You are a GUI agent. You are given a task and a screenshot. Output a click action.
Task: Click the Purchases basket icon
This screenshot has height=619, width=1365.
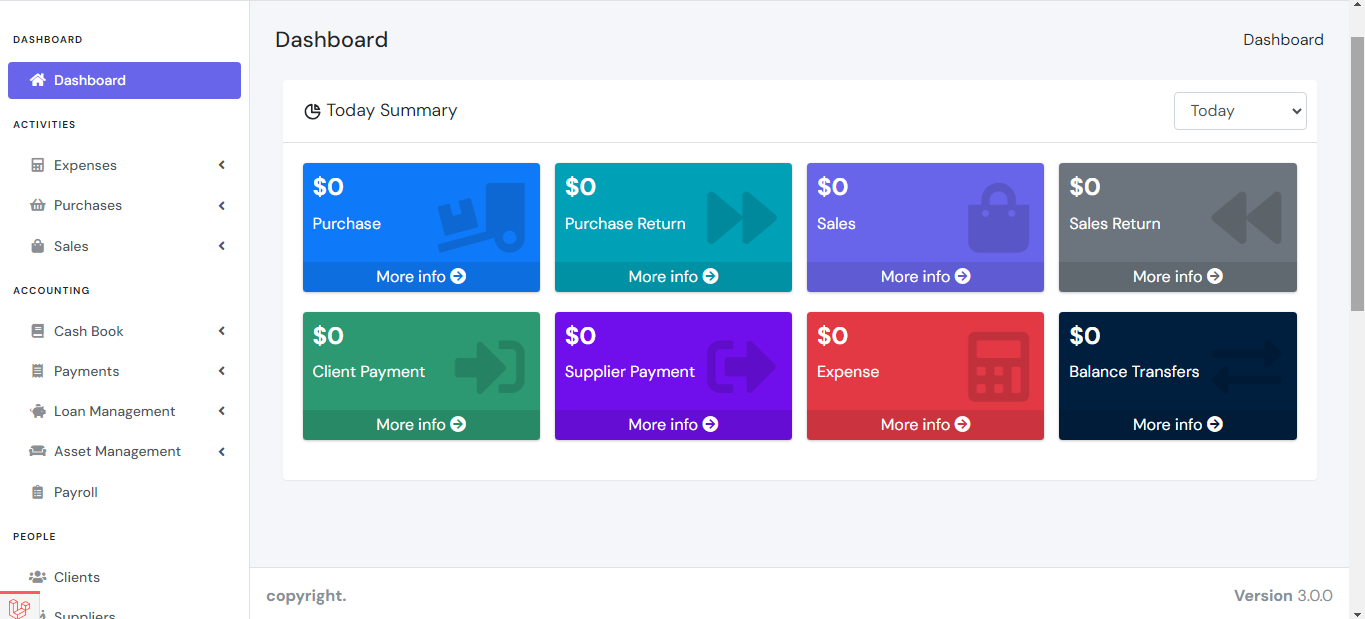pos(38,206)
